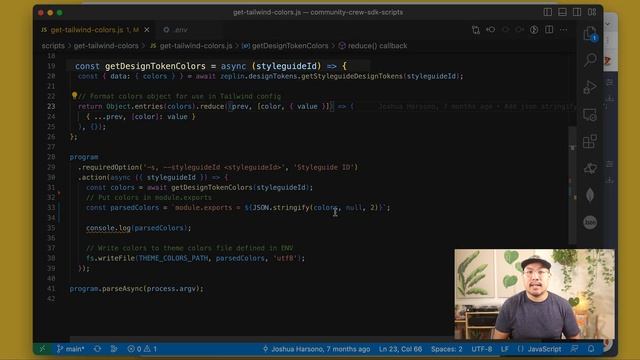Click the webcam video thumbnail
The image size is (640, 360).
534,294
